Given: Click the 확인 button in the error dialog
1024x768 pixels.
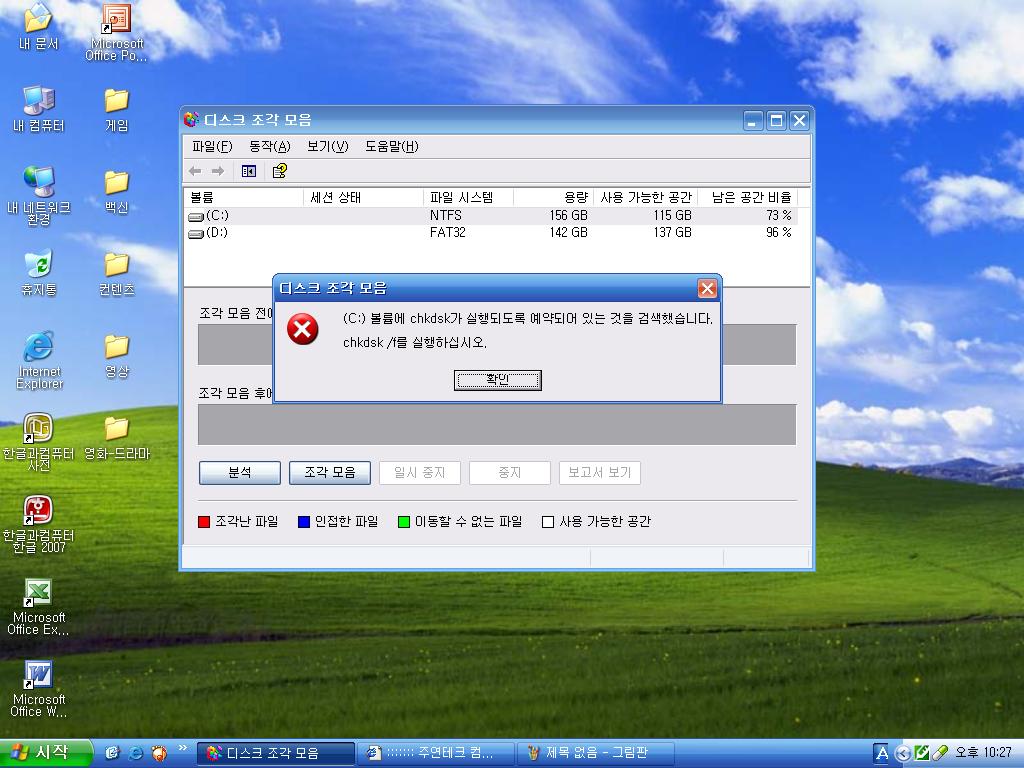Looking at the screenshot, I should point(498,380).
